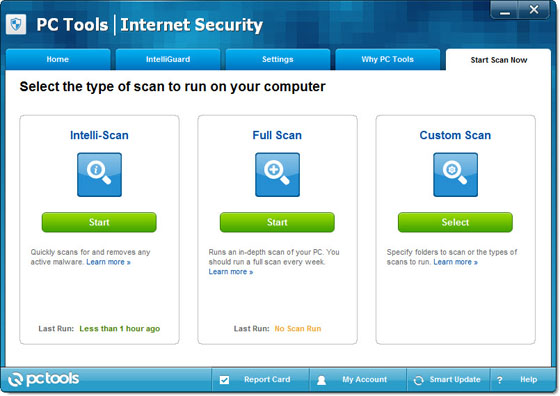Click the pctools logo in footer

point(43,379)
